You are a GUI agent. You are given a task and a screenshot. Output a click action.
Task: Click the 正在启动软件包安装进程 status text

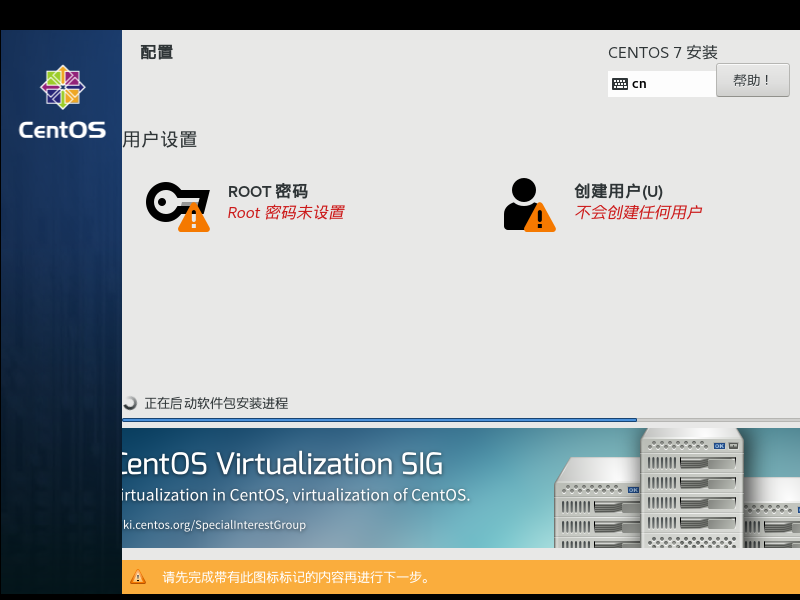(x=216, y=403)
